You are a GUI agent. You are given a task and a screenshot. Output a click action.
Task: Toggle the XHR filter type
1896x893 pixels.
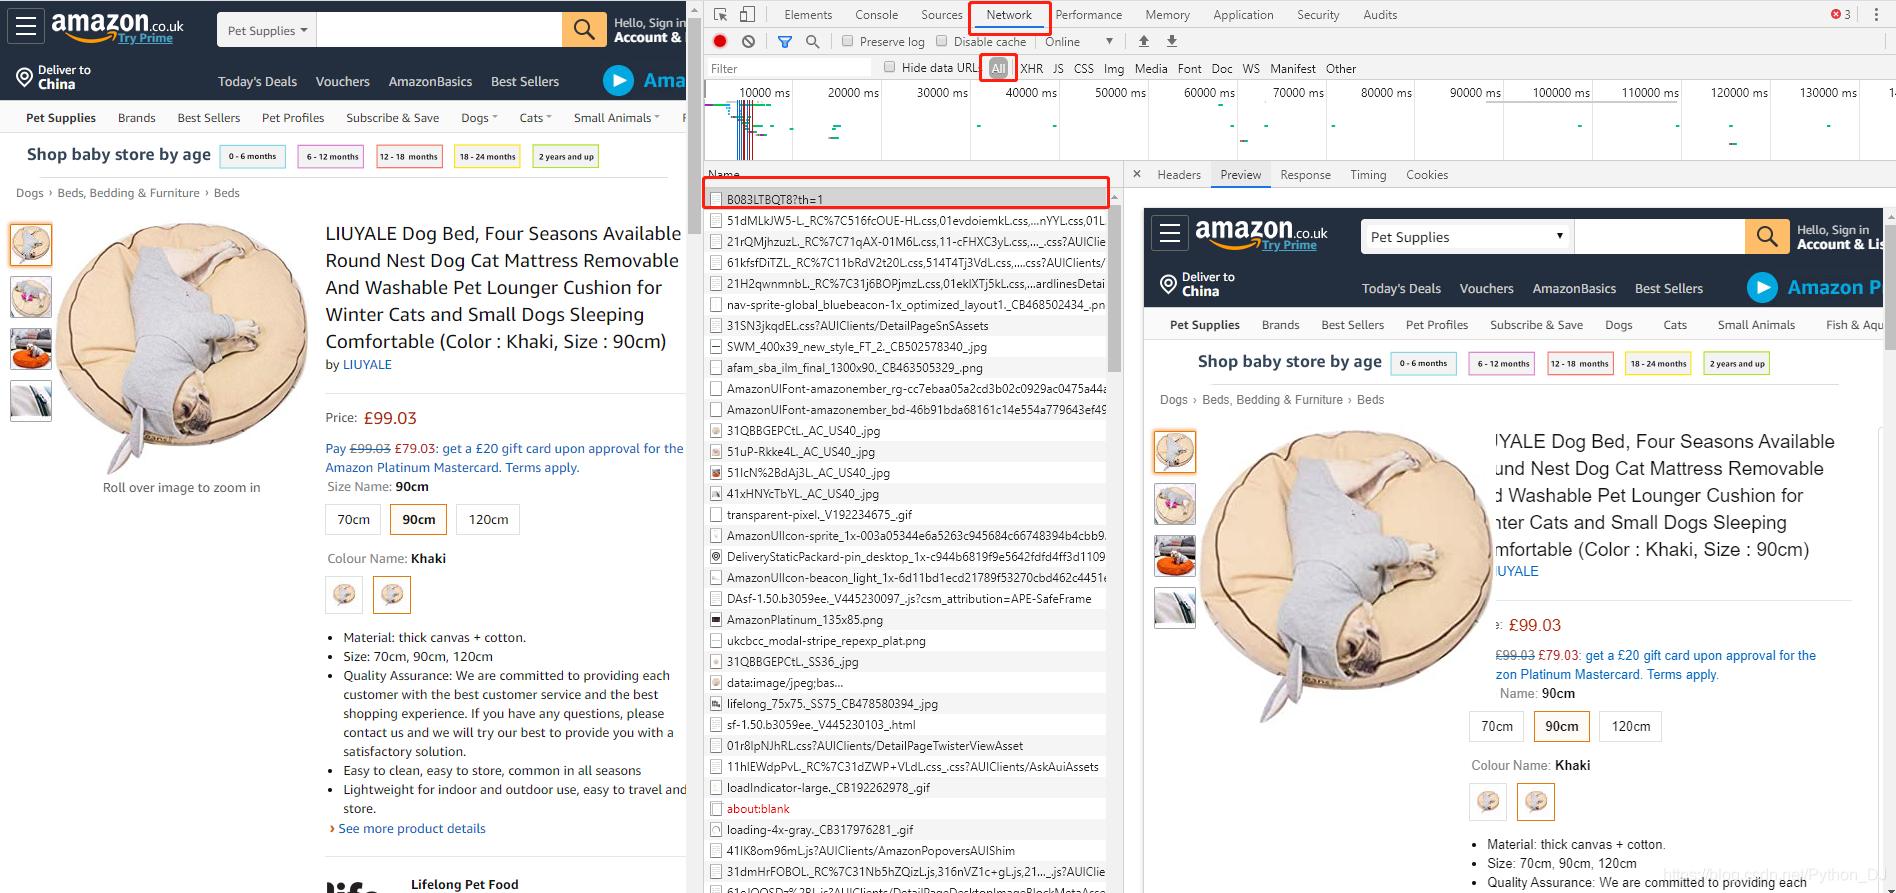point(1031,68)
